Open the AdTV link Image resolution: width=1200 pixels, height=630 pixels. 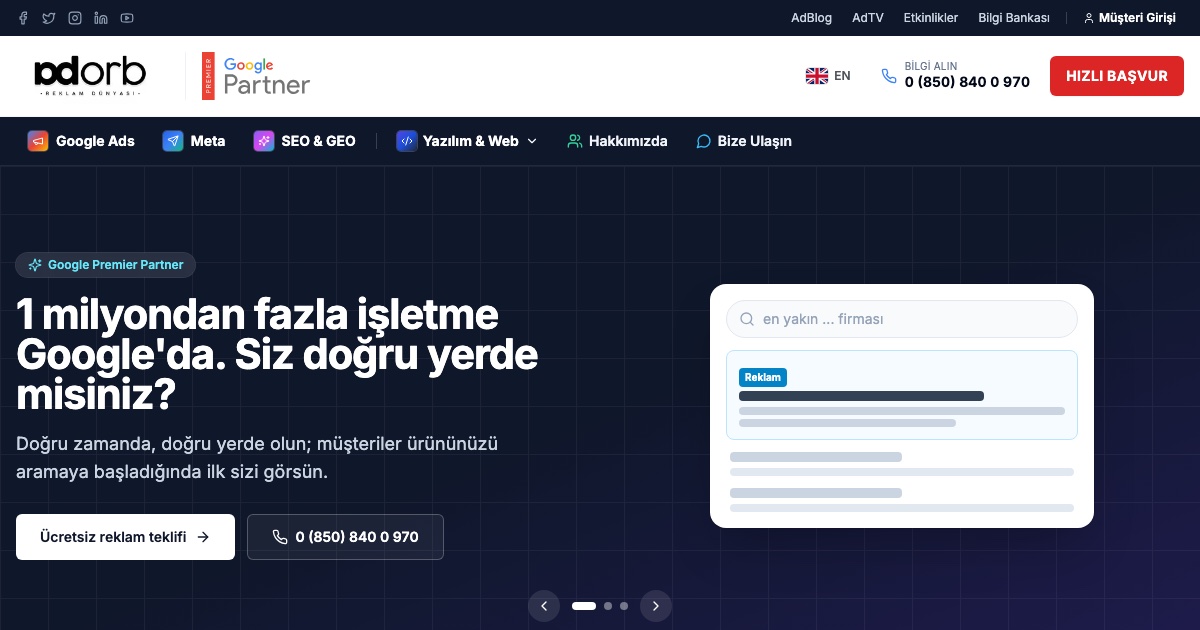tap(868, 18)
